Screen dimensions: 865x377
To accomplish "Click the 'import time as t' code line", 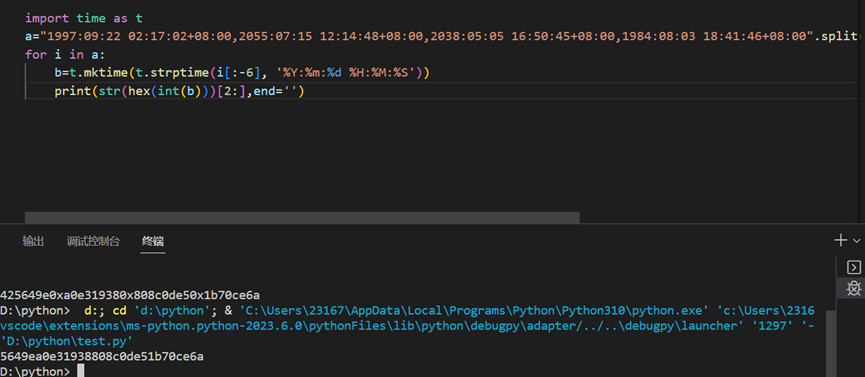I will [84, 18].
